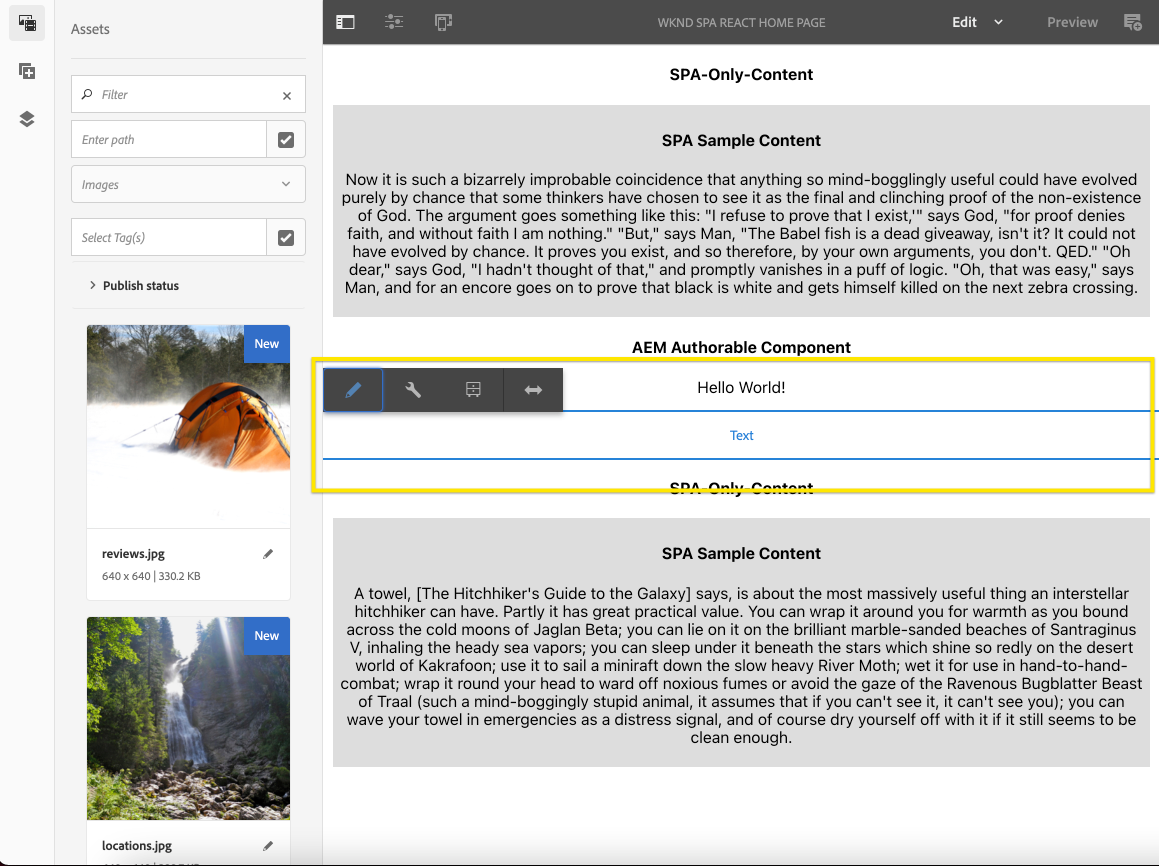The height and width of the screenshot is (866, 1159).
Task: Click the Text component placeholder
Action: 741,435
